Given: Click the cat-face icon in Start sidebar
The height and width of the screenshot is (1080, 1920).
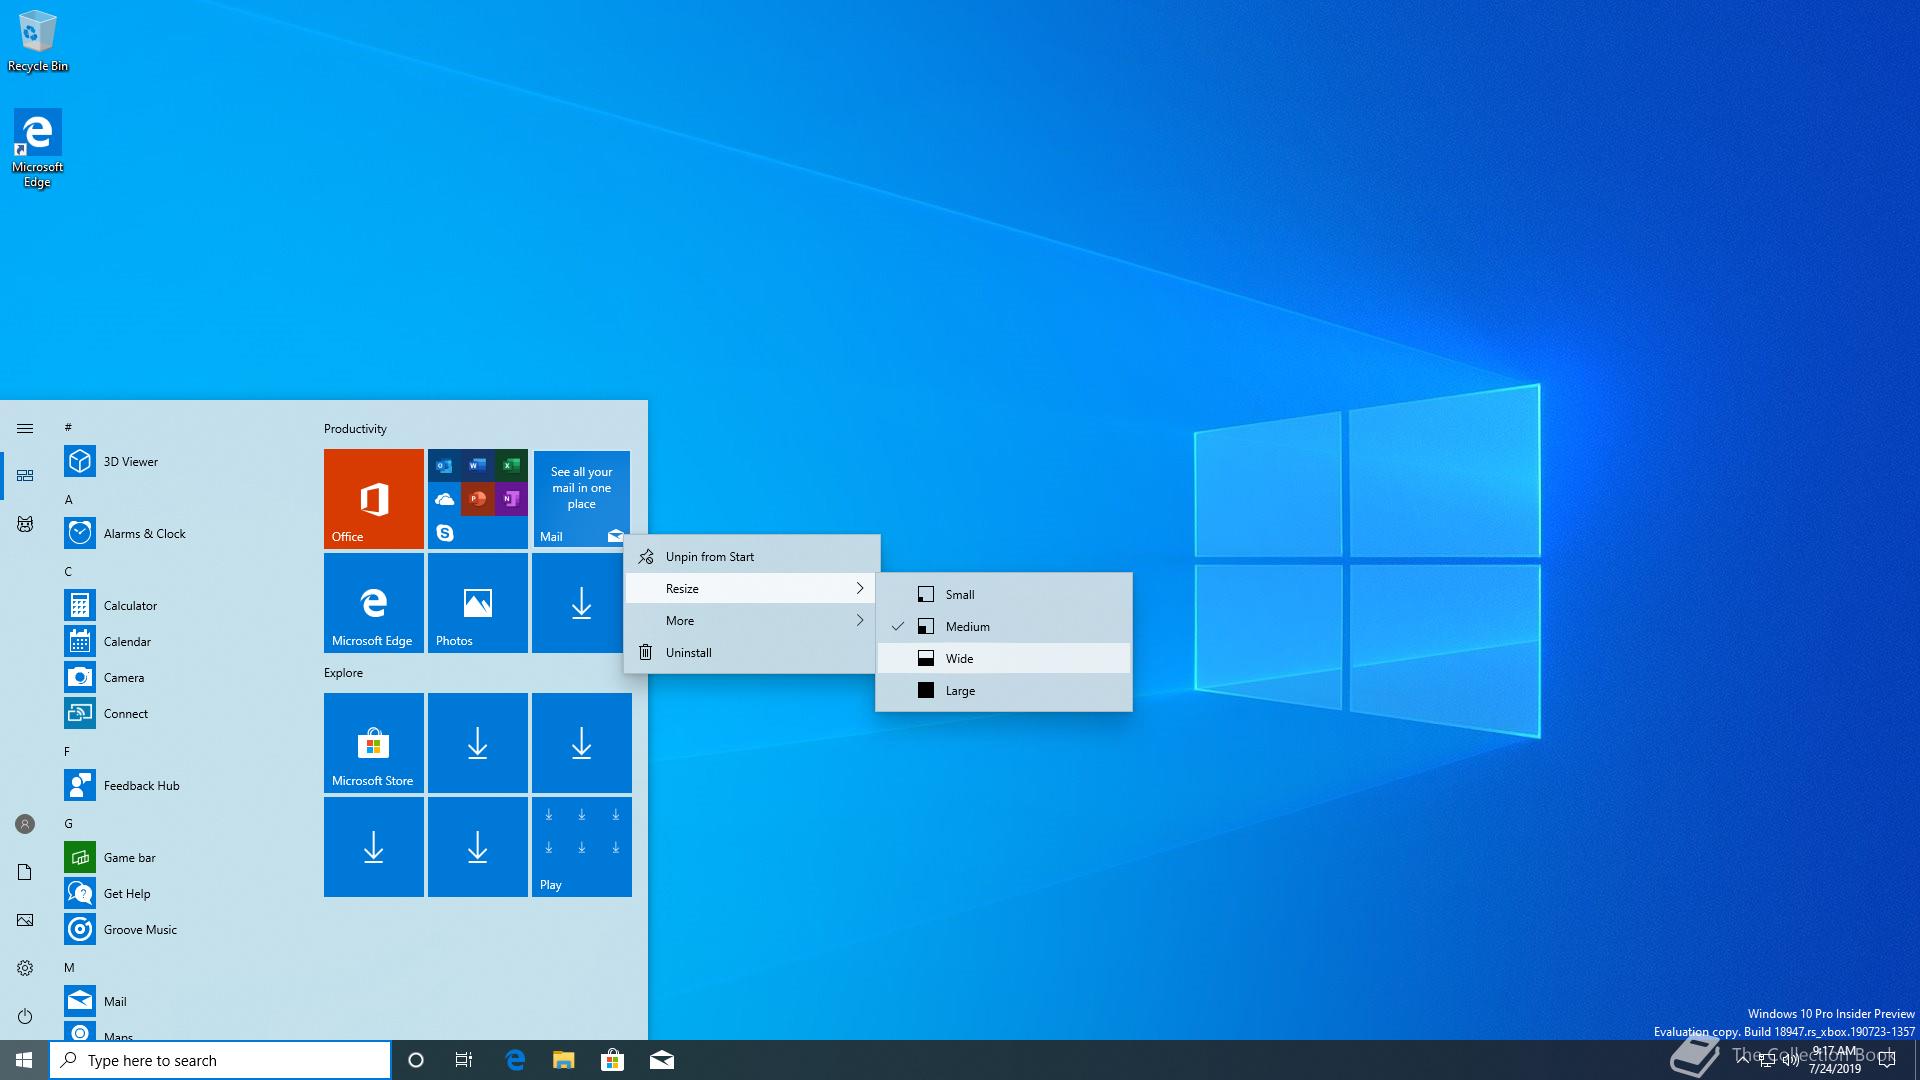Looking at the screenshot, I should pos(25,524).
